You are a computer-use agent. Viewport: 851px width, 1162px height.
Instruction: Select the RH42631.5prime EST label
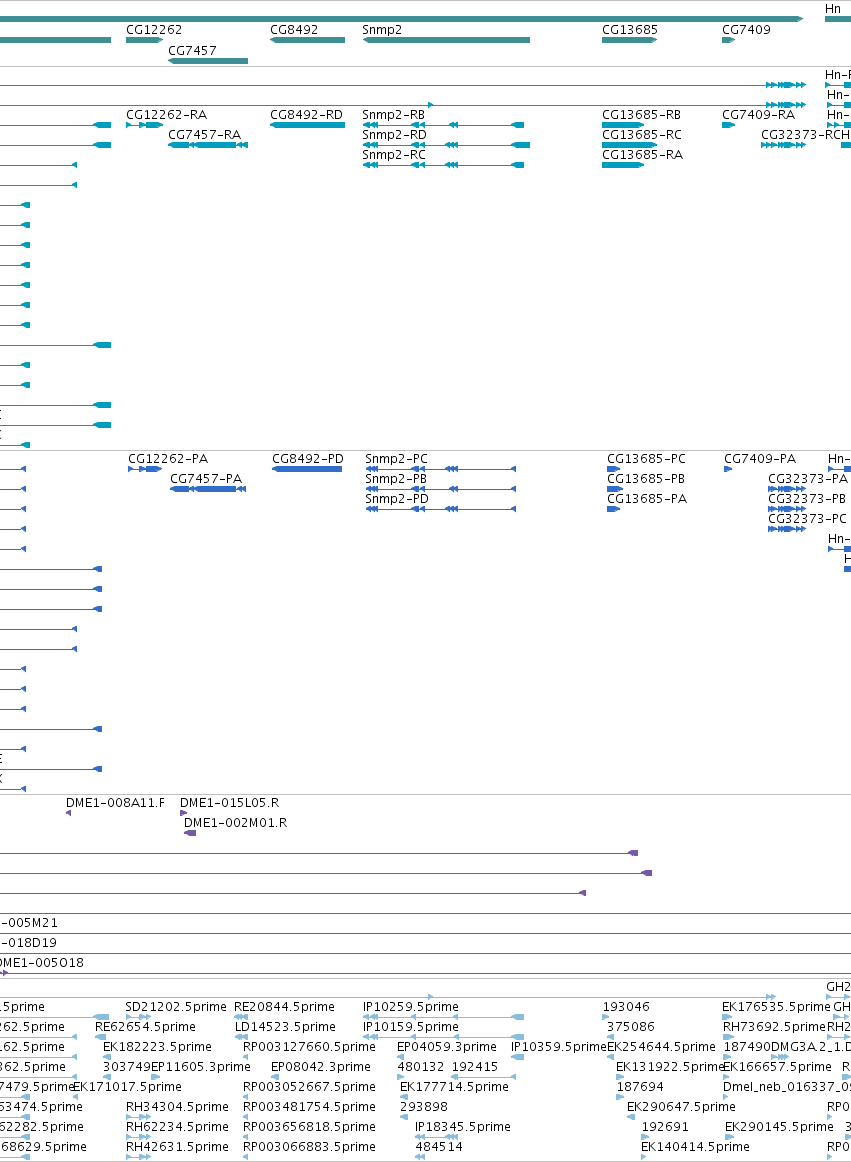[x=177, y=1147]
